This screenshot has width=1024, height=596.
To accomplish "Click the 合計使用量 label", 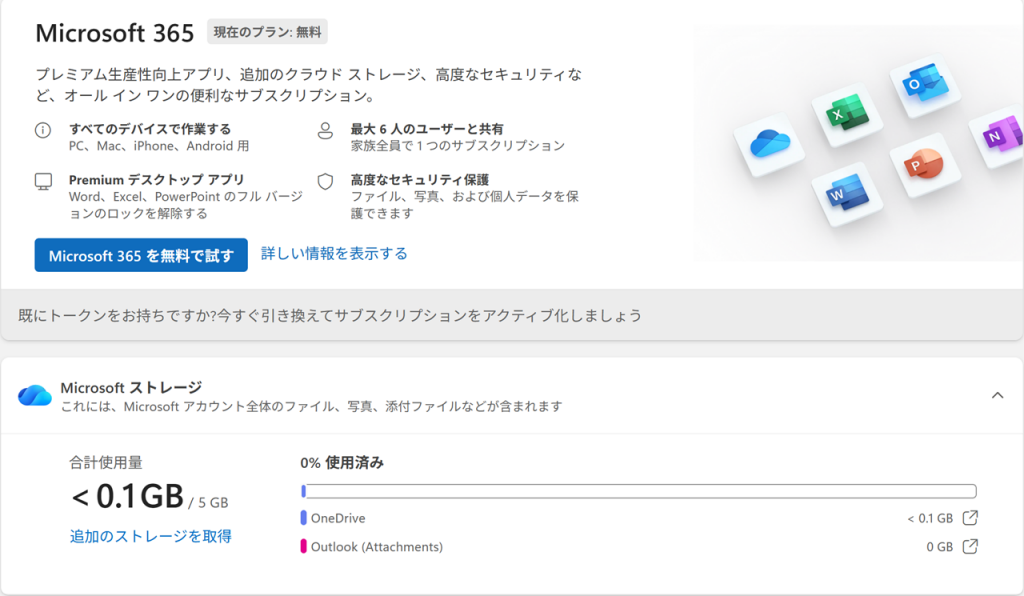I will [x=106, y=463].
